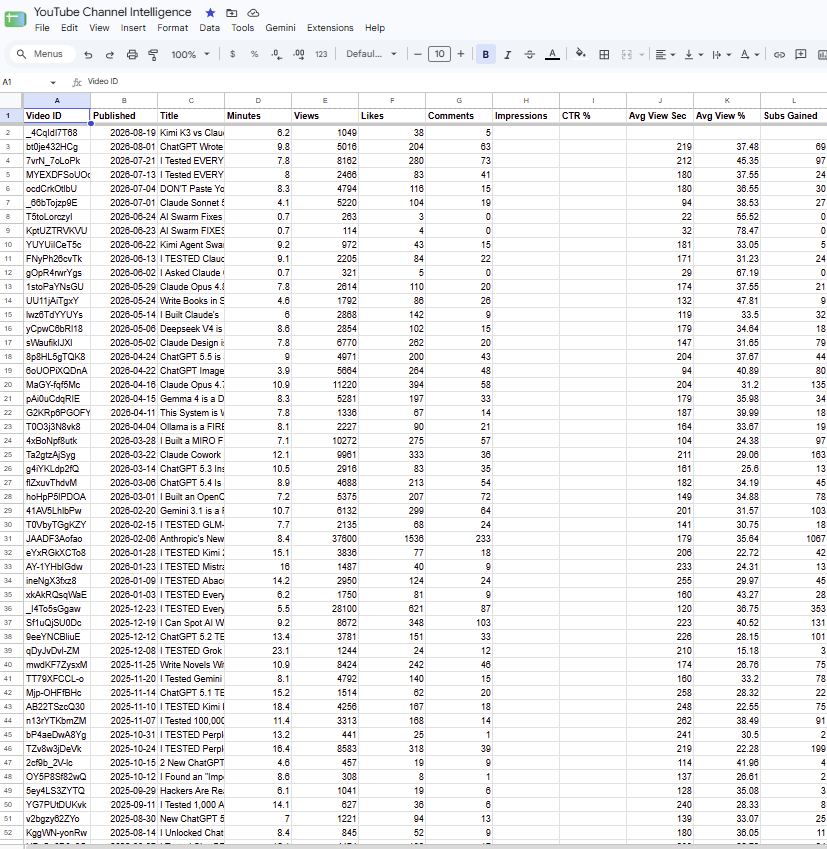This screenshot has height=849, width=827.
Task: Toggle italic formatting
Action: click(507, 55)
